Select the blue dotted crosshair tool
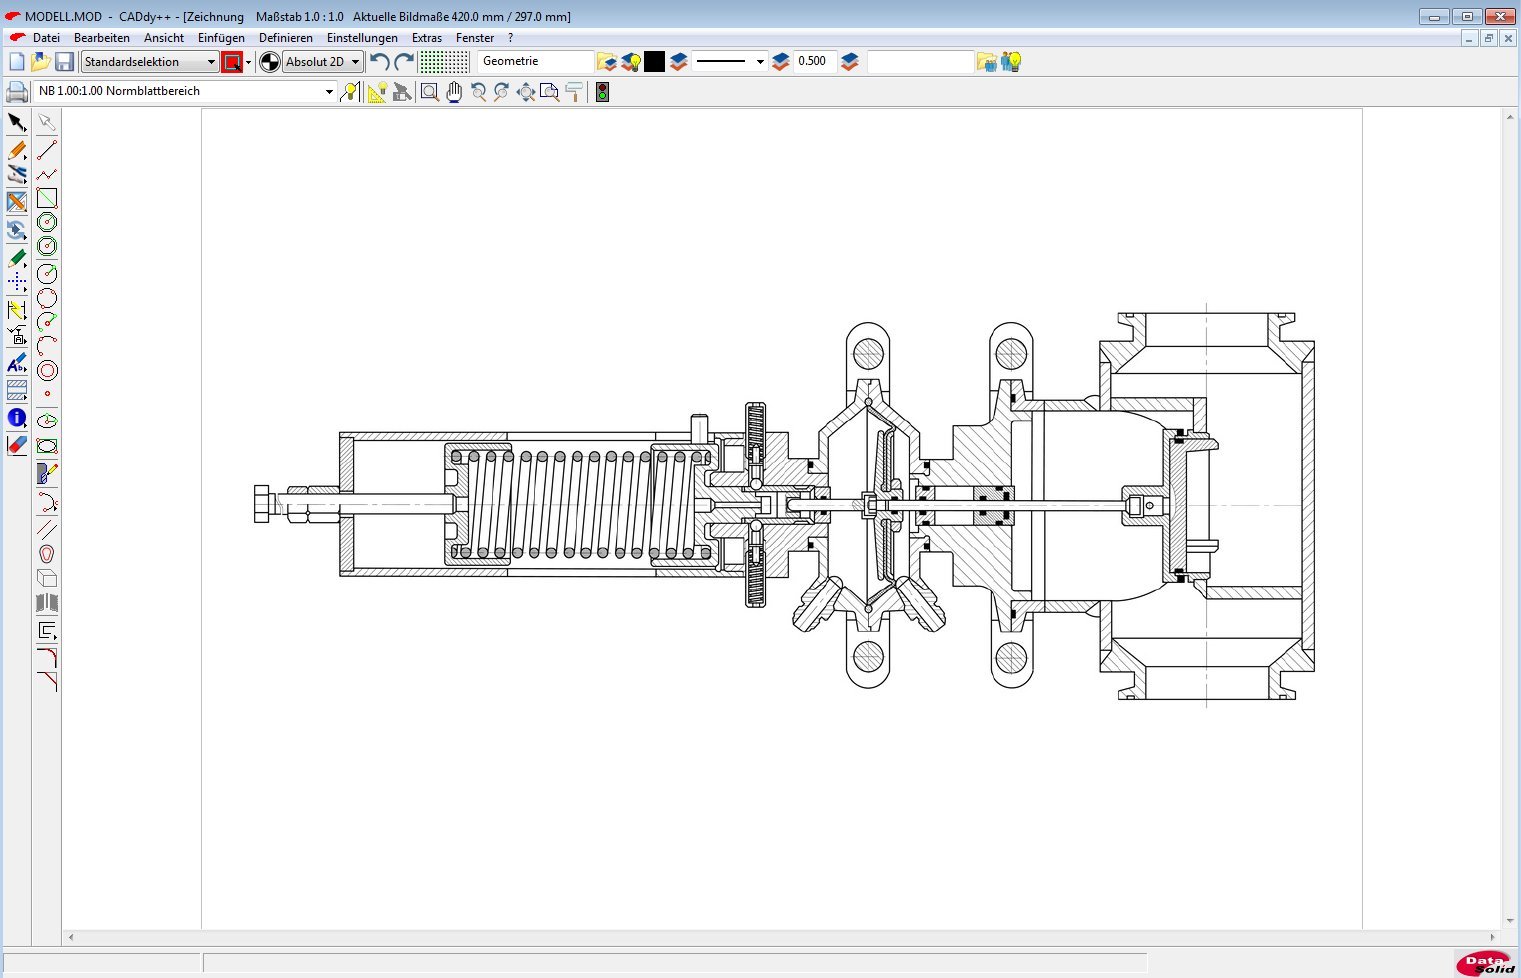Screen dimensions: 1521x978 17,283
